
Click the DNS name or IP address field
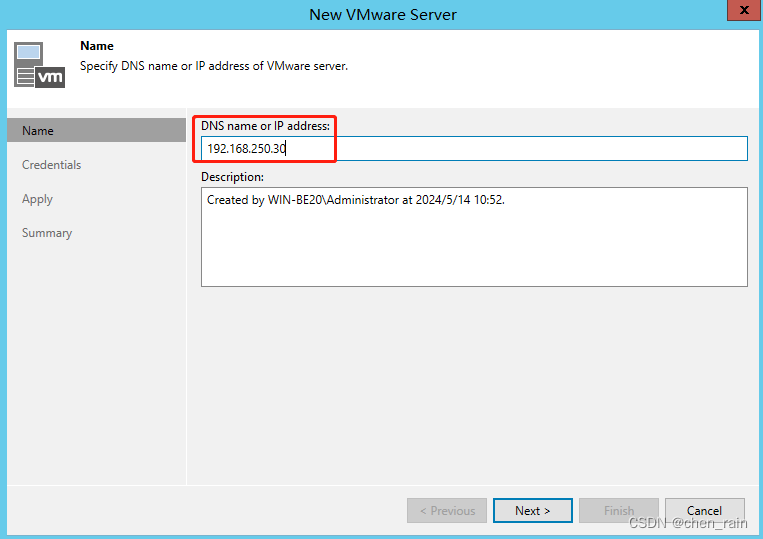point(474,148)
